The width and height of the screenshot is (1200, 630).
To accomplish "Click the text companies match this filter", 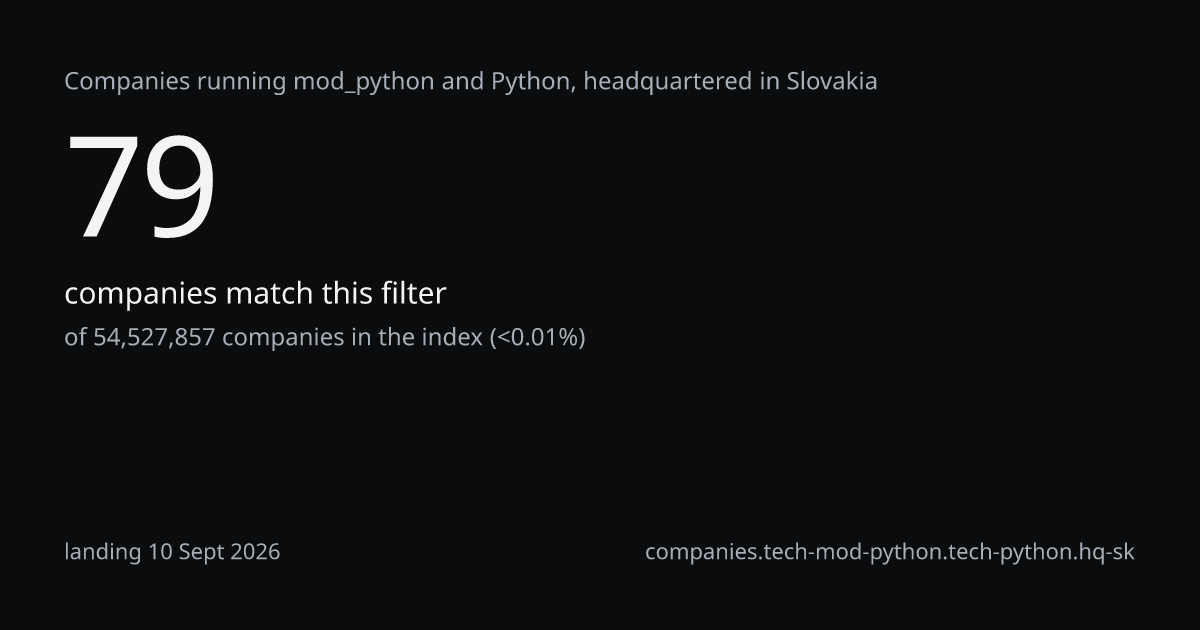I will 255,294.
